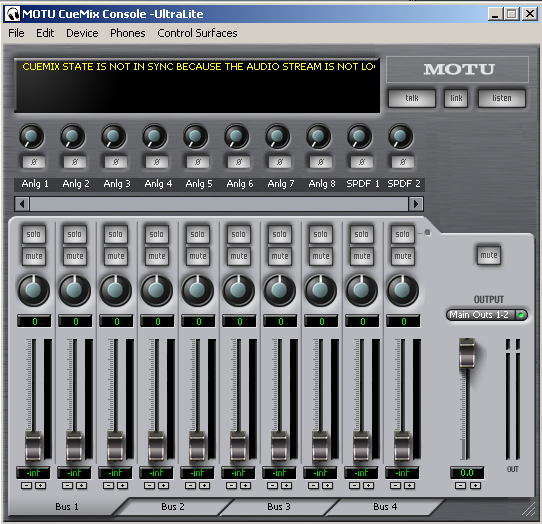
Task: Open the Control Surfaces menu
Action: (x=197, y=33)
